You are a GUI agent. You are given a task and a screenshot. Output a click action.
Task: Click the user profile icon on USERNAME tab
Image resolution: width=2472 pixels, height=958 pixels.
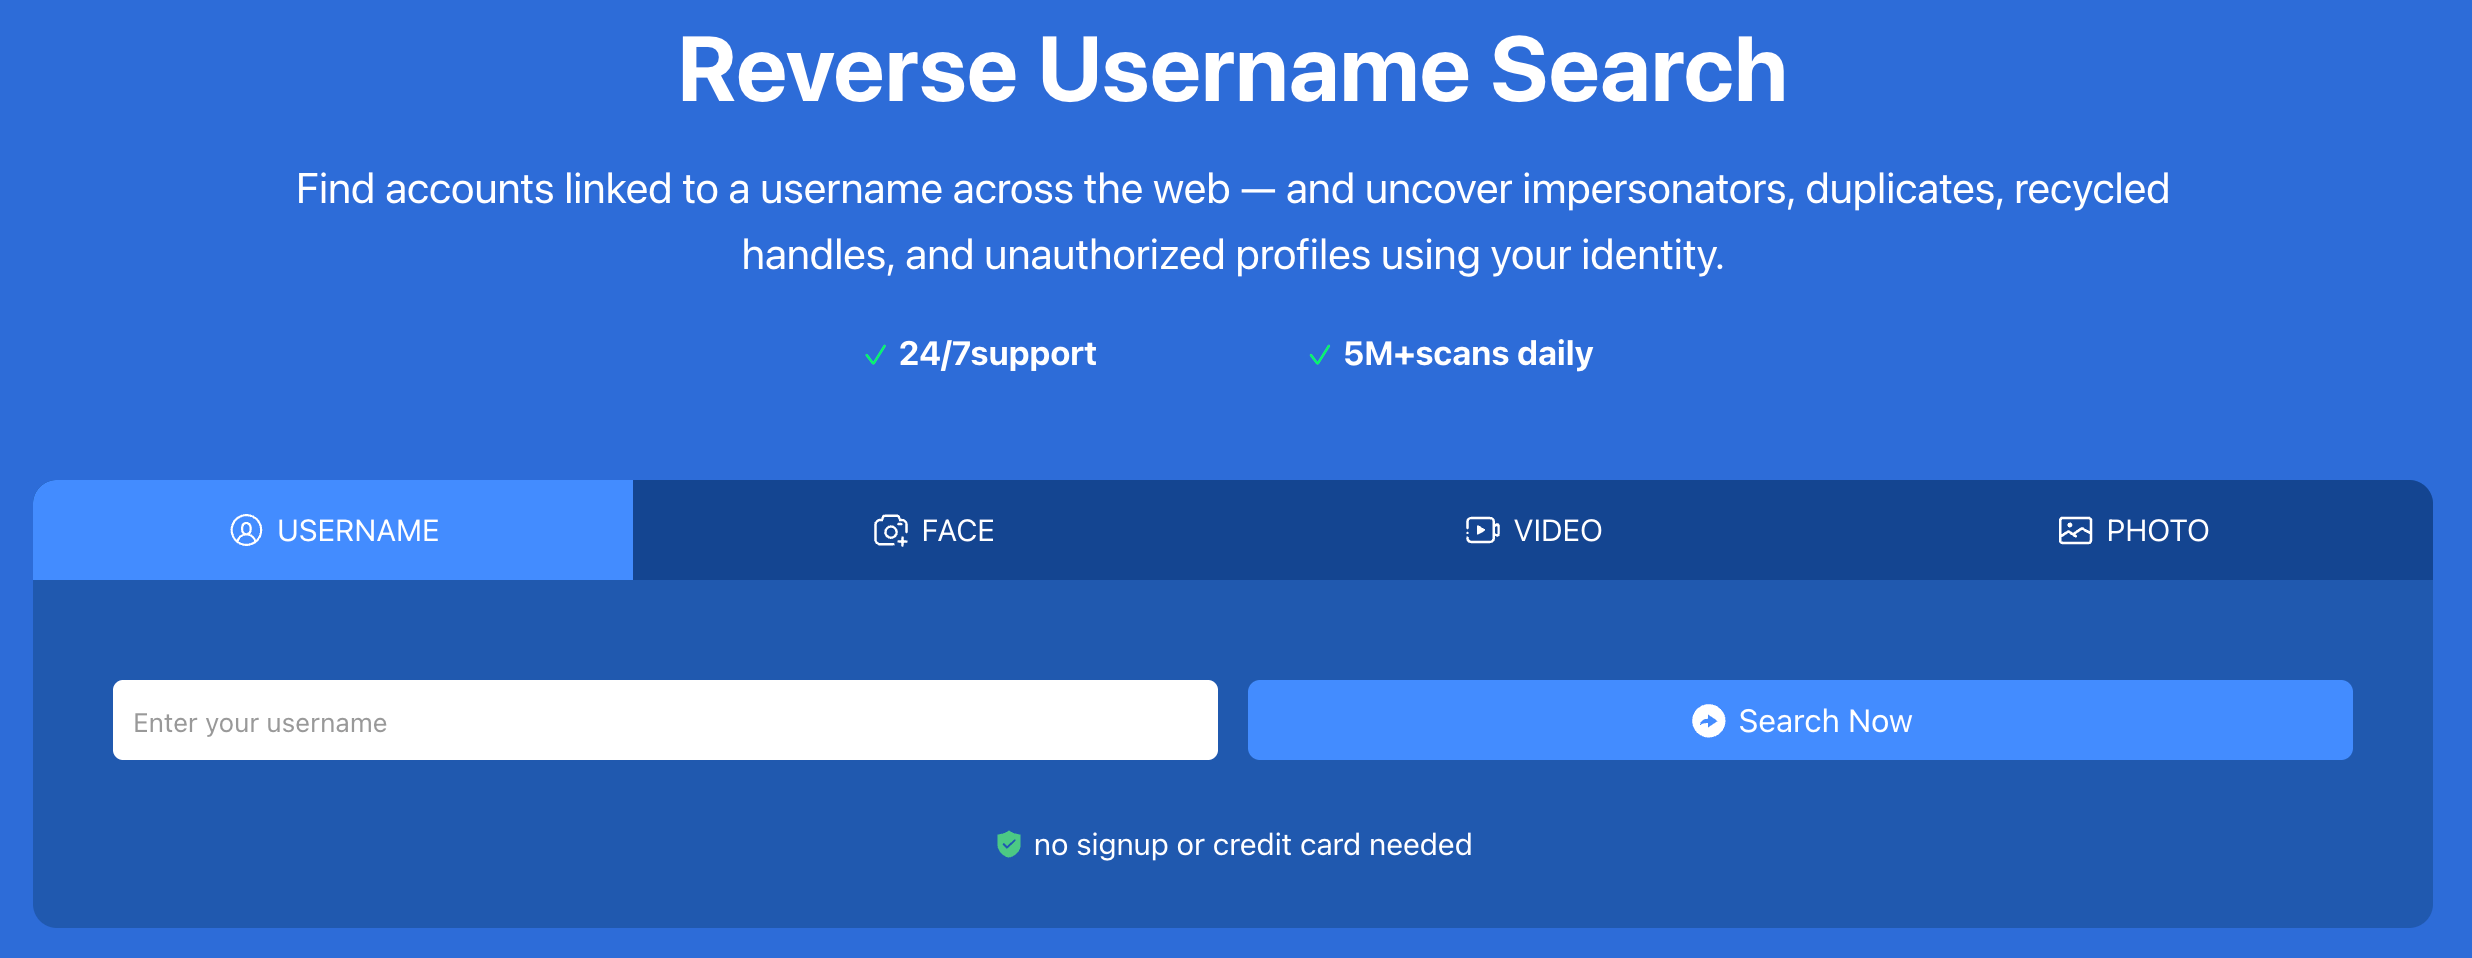(246, 530)
